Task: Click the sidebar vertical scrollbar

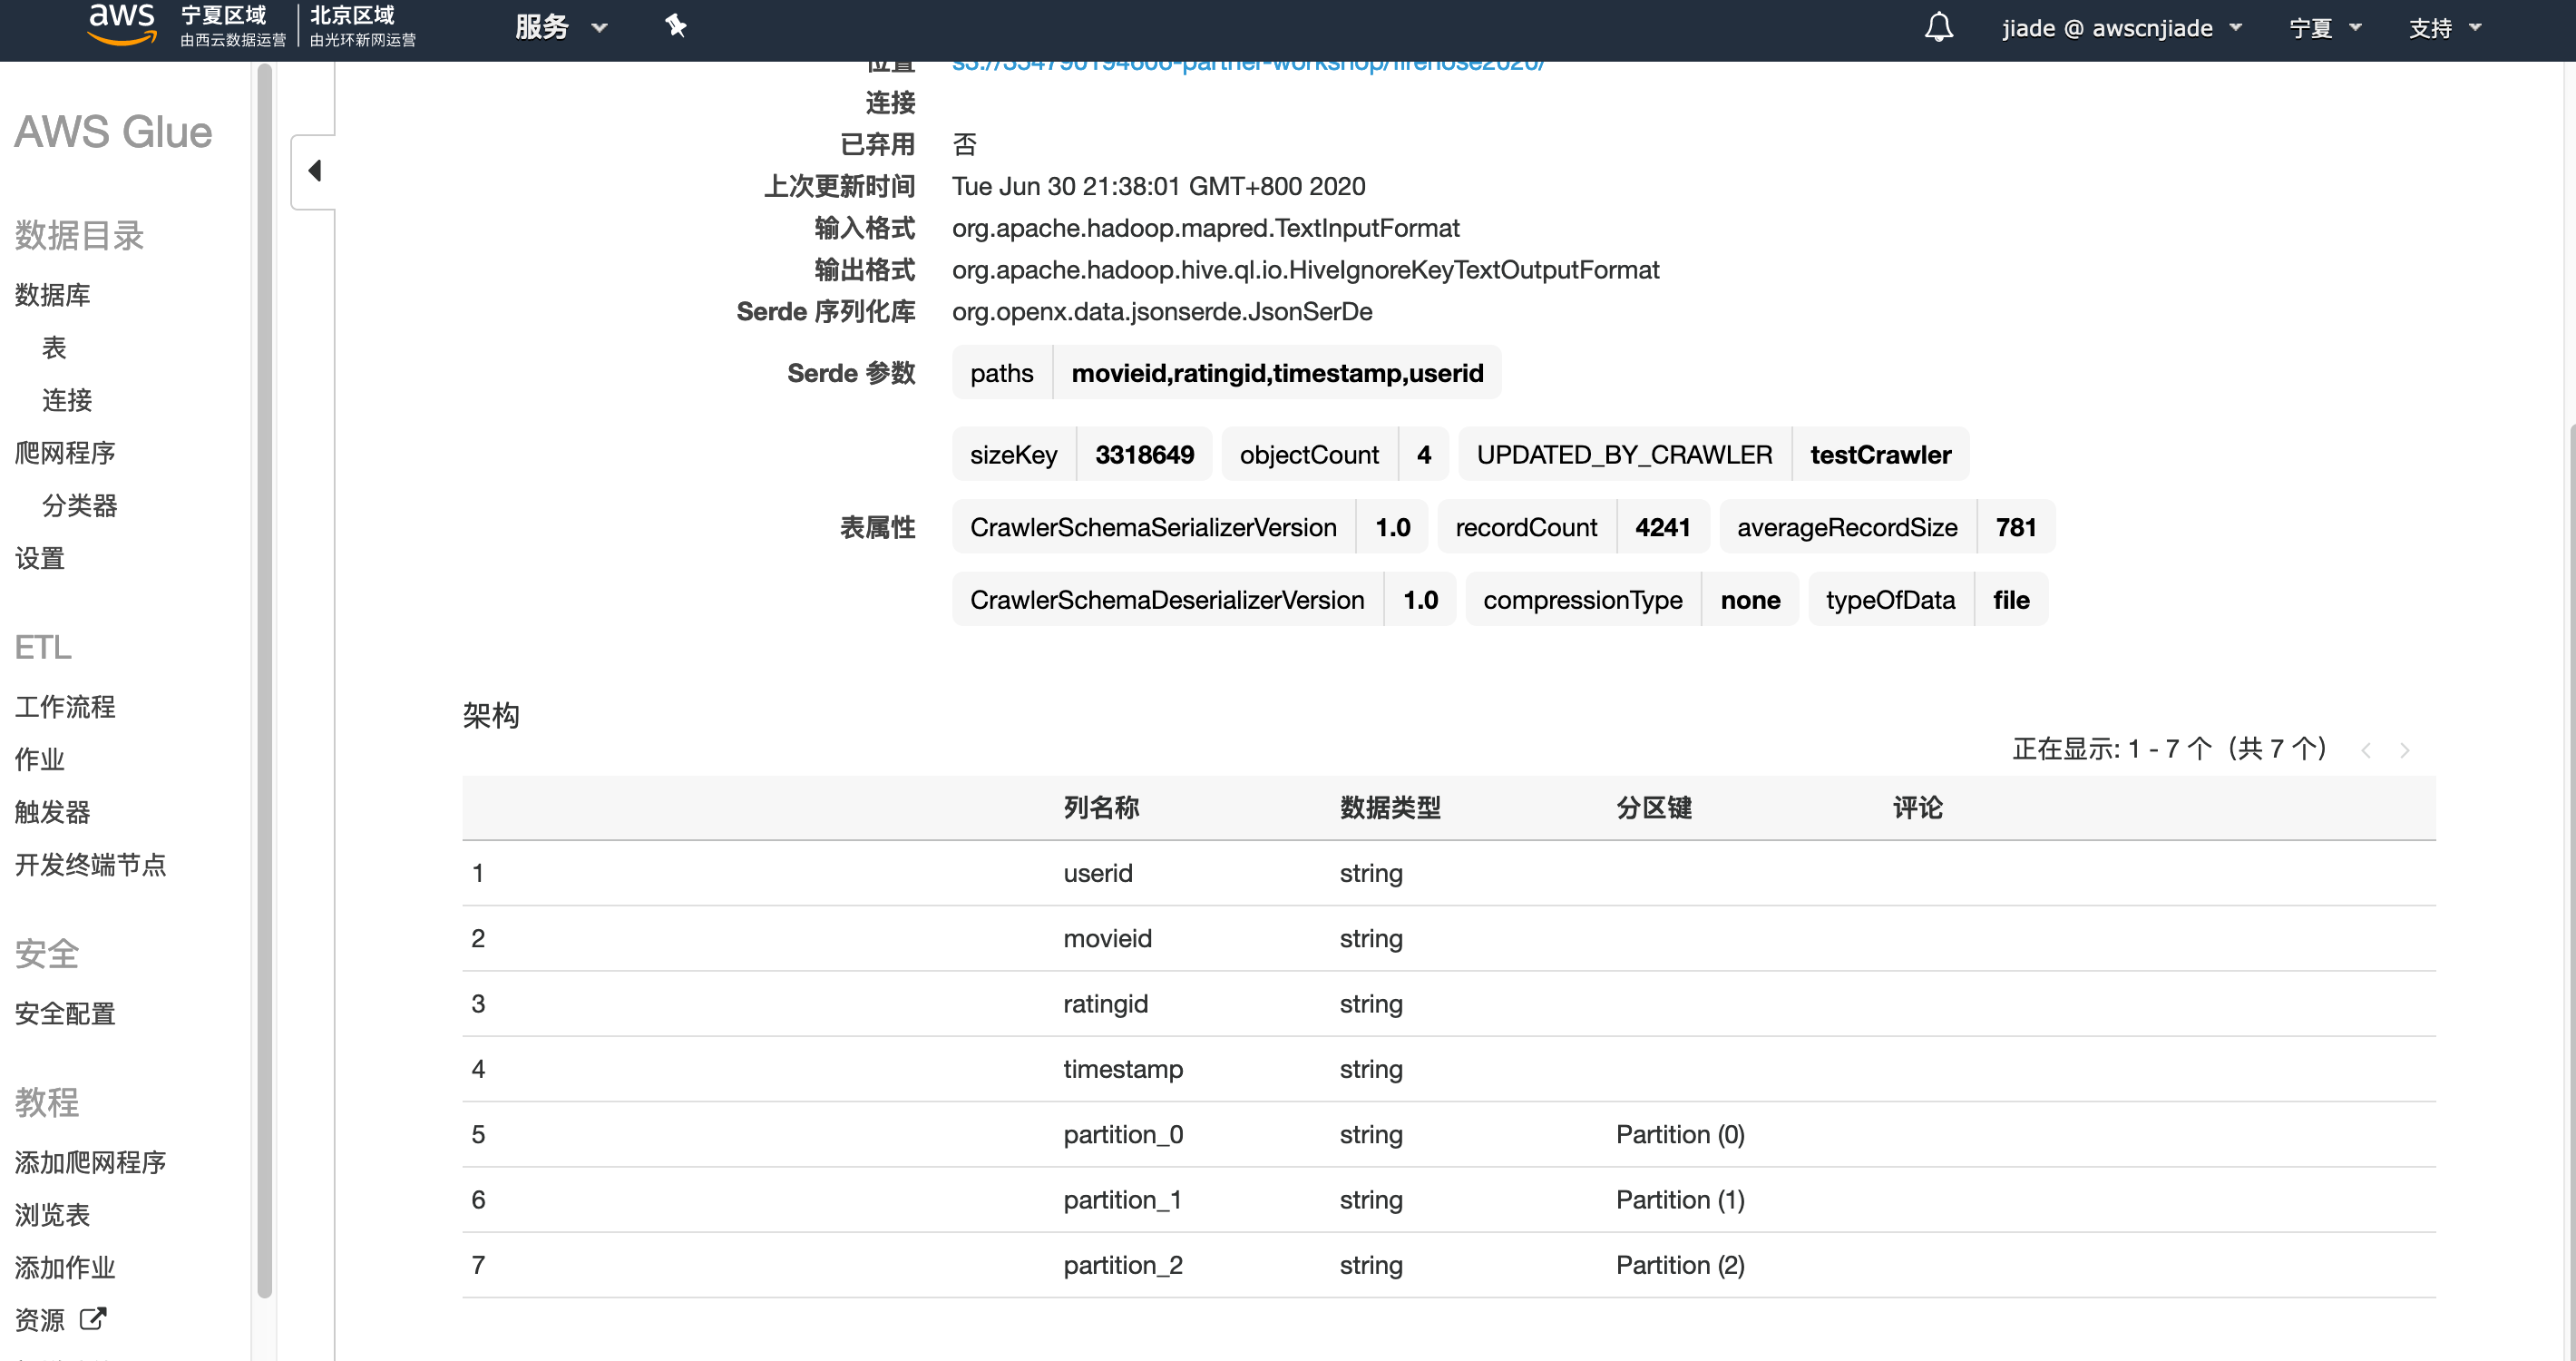Action: (x=264, y=680)
